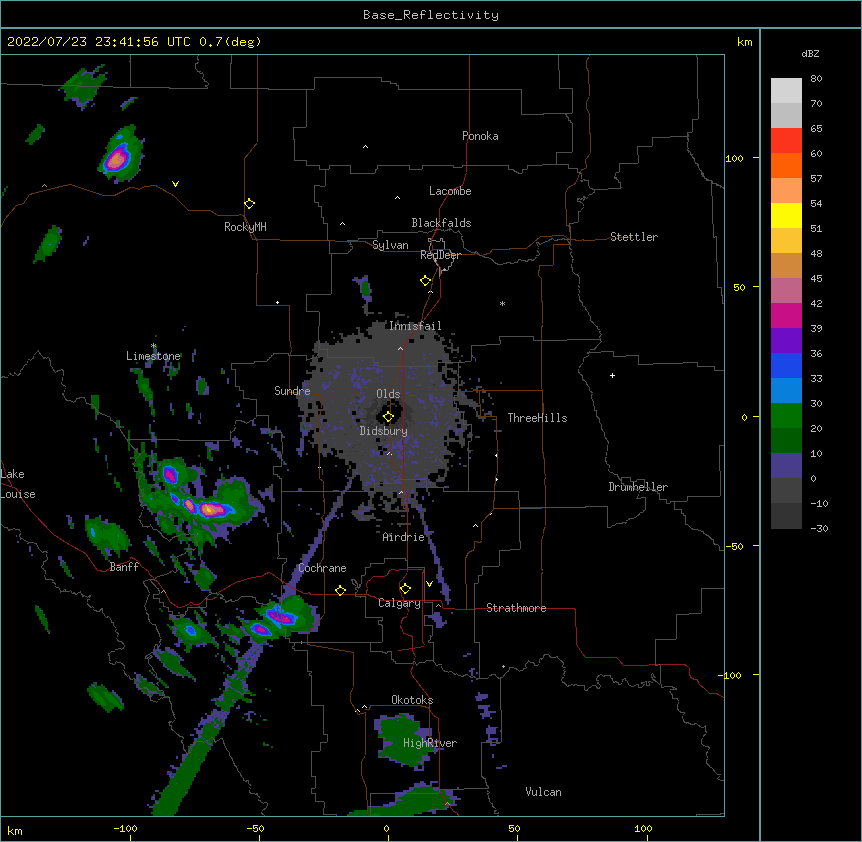Click the Airdrie city label
Viewport: 862px width, 842px height.
pos(404,537)
